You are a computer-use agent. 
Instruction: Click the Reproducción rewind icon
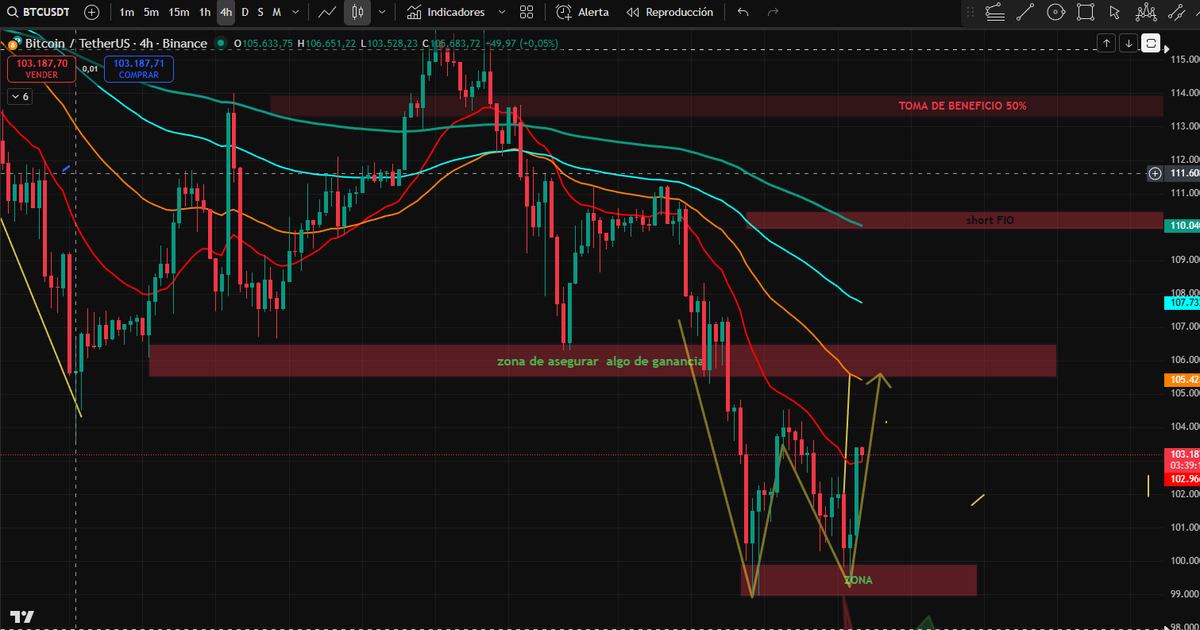click(633, 12)
